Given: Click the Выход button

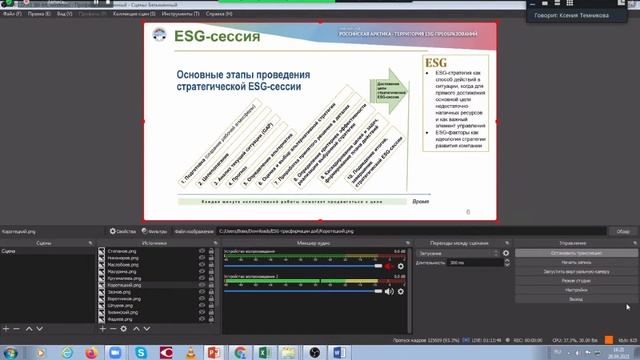Looking at the screenshot, I should [576, 299].
